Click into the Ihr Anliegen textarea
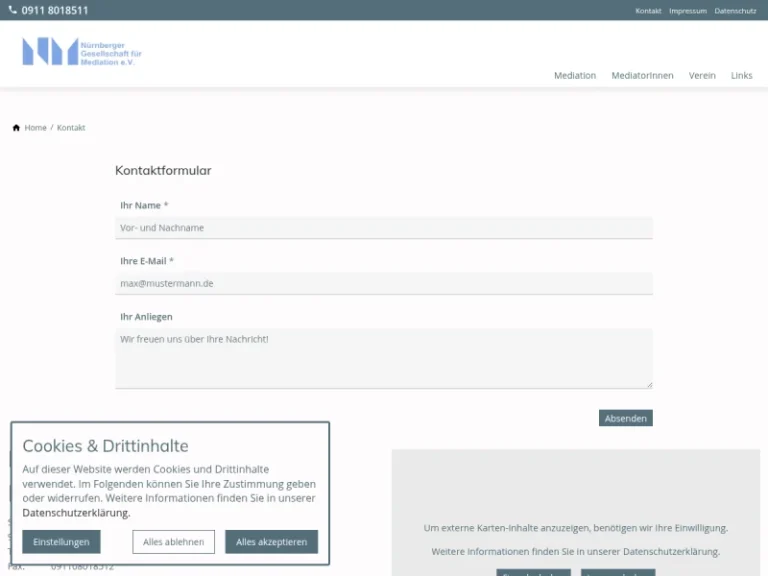 [384, 358]
